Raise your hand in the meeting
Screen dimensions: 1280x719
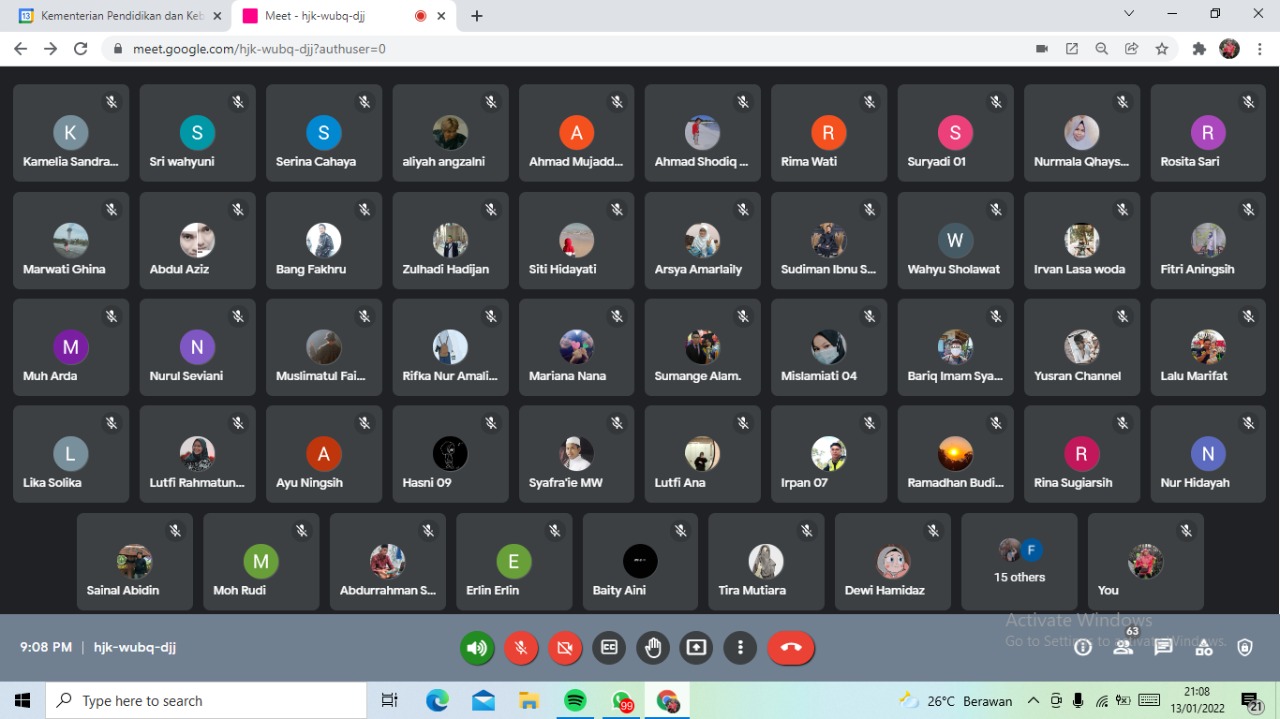pyautogui.click(x=652, y=648)
